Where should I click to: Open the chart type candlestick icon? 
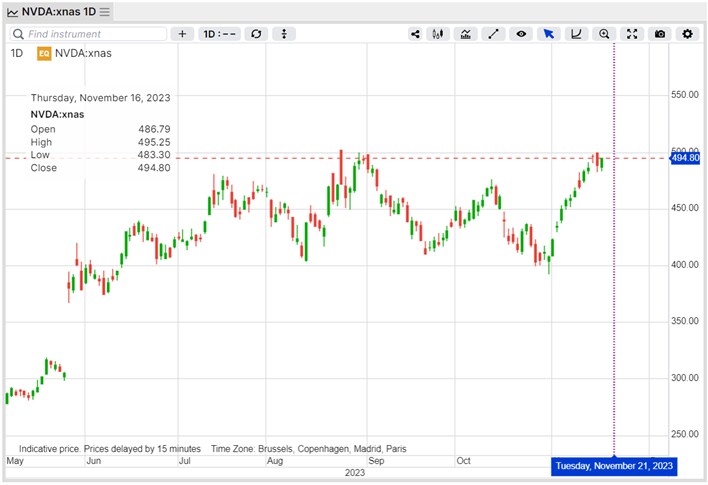click(x=438, y=34)
